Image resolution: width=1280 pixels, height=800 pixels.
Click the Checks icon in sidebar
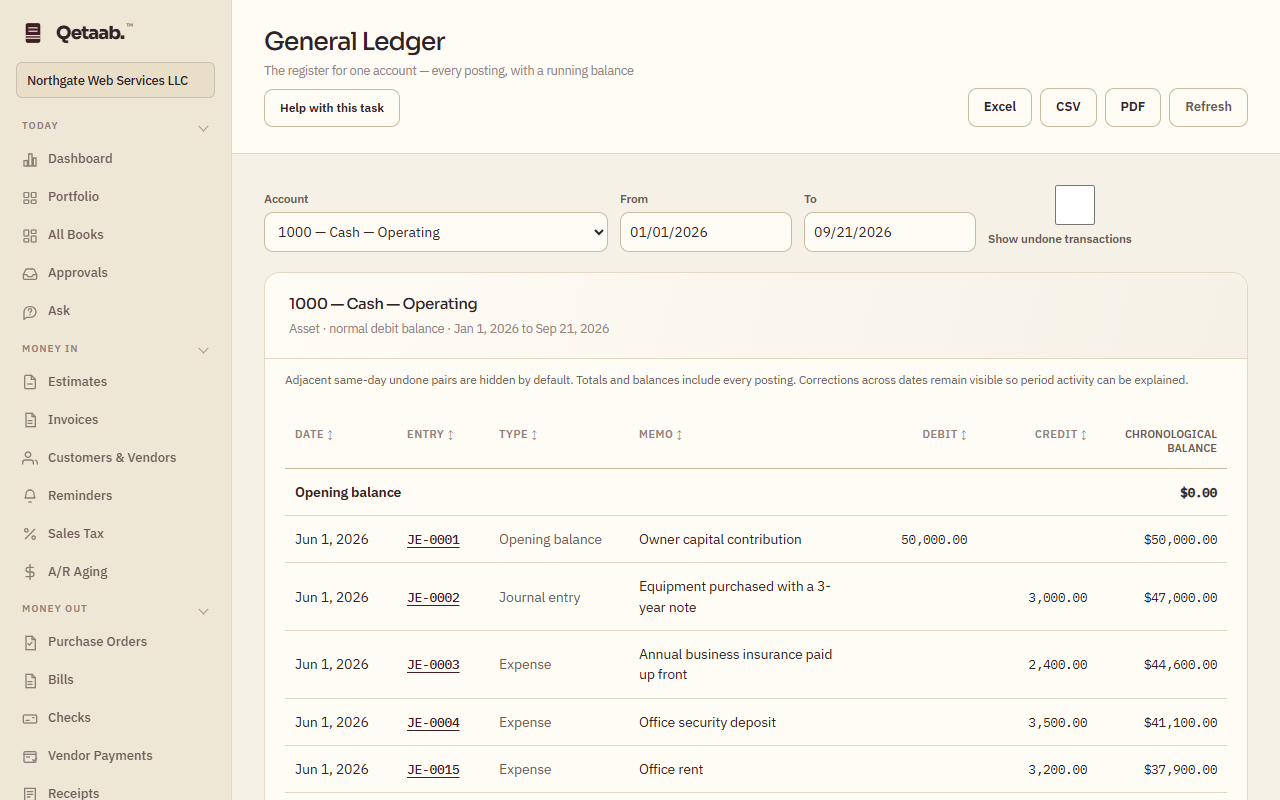pyautogui.click(x=30, y=718)
